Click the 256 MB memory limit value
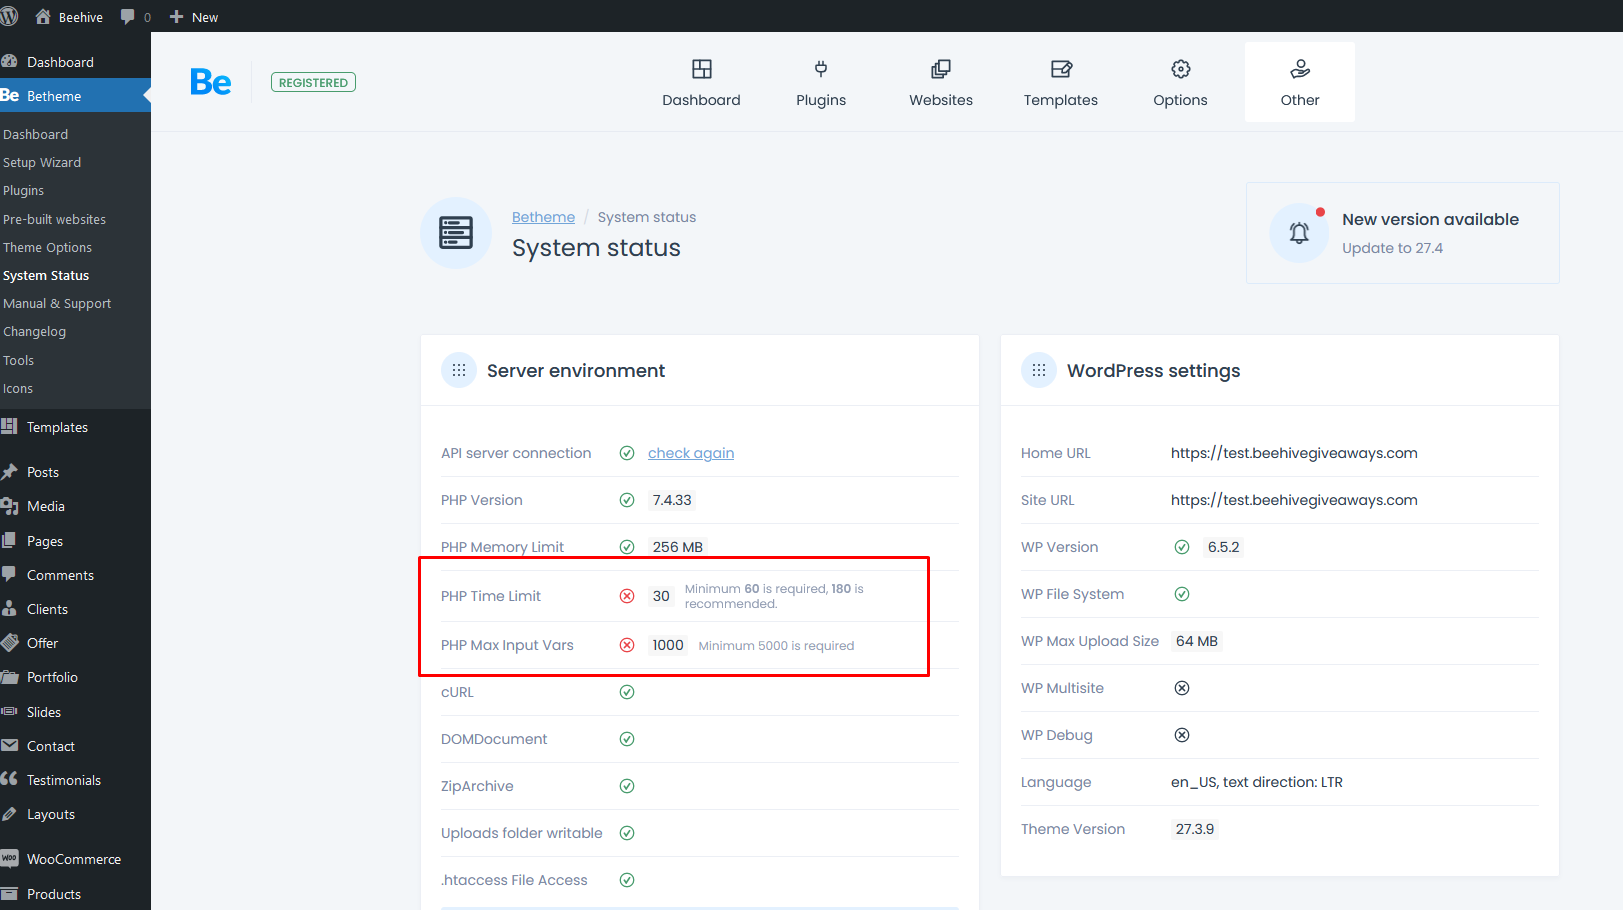The height and width of the screenshot is (910, 1623). [x=678, y=547]
